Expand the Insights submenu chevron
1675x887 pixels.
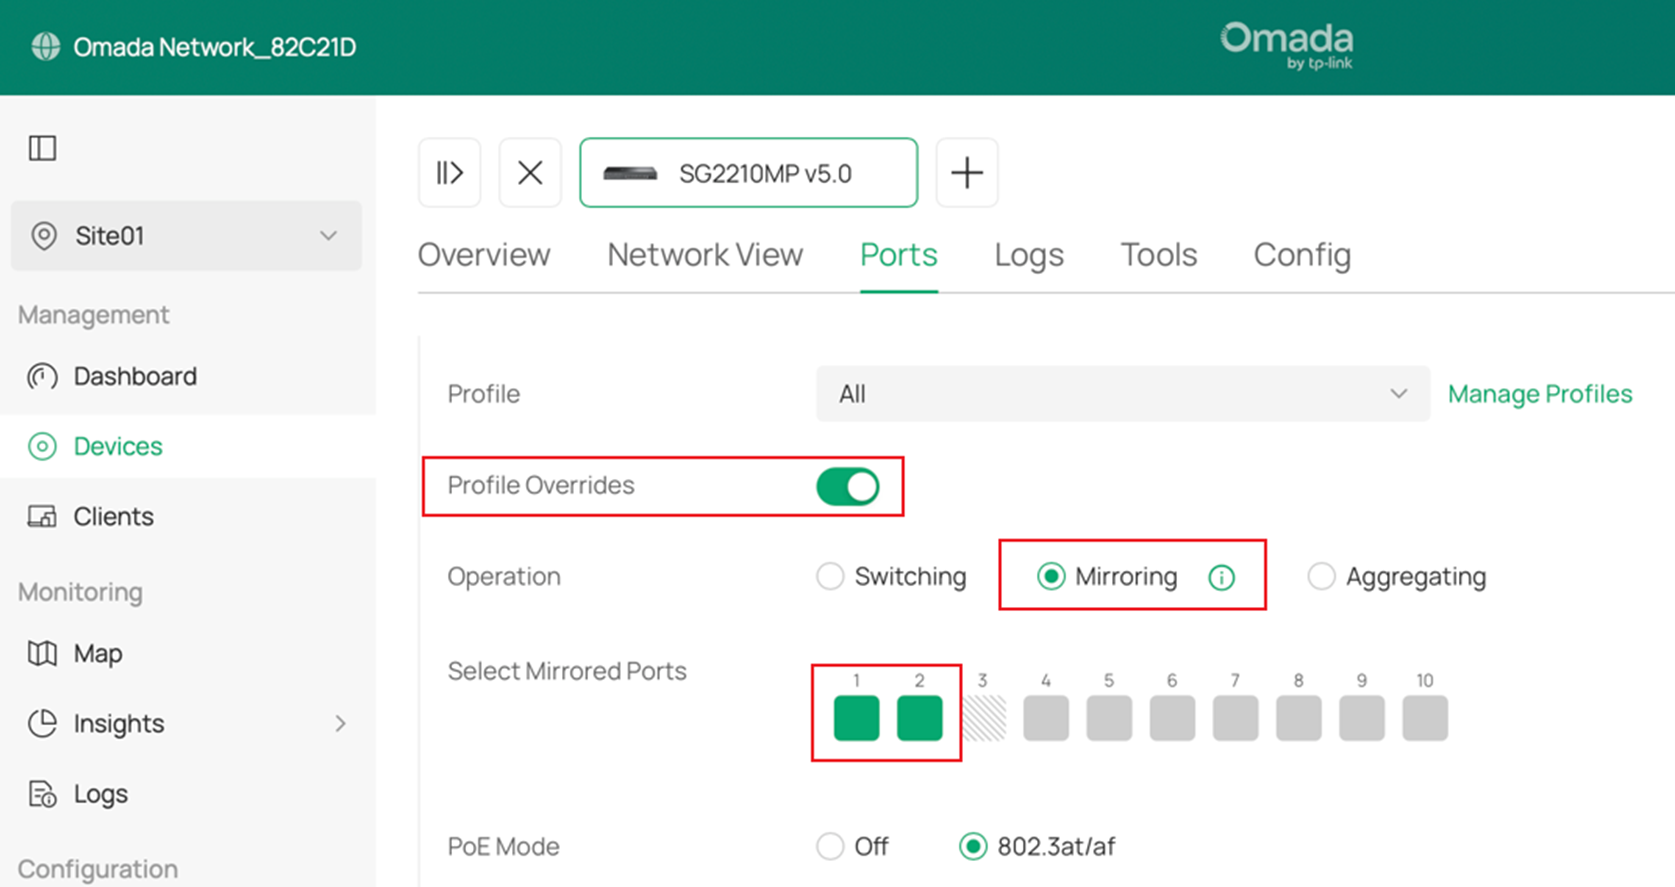coord(341,723)
